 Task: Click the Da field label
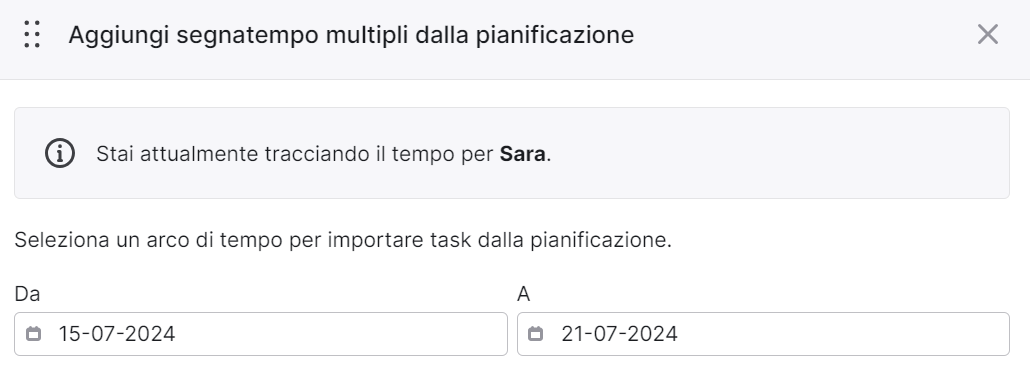click(x=27, y=294)
